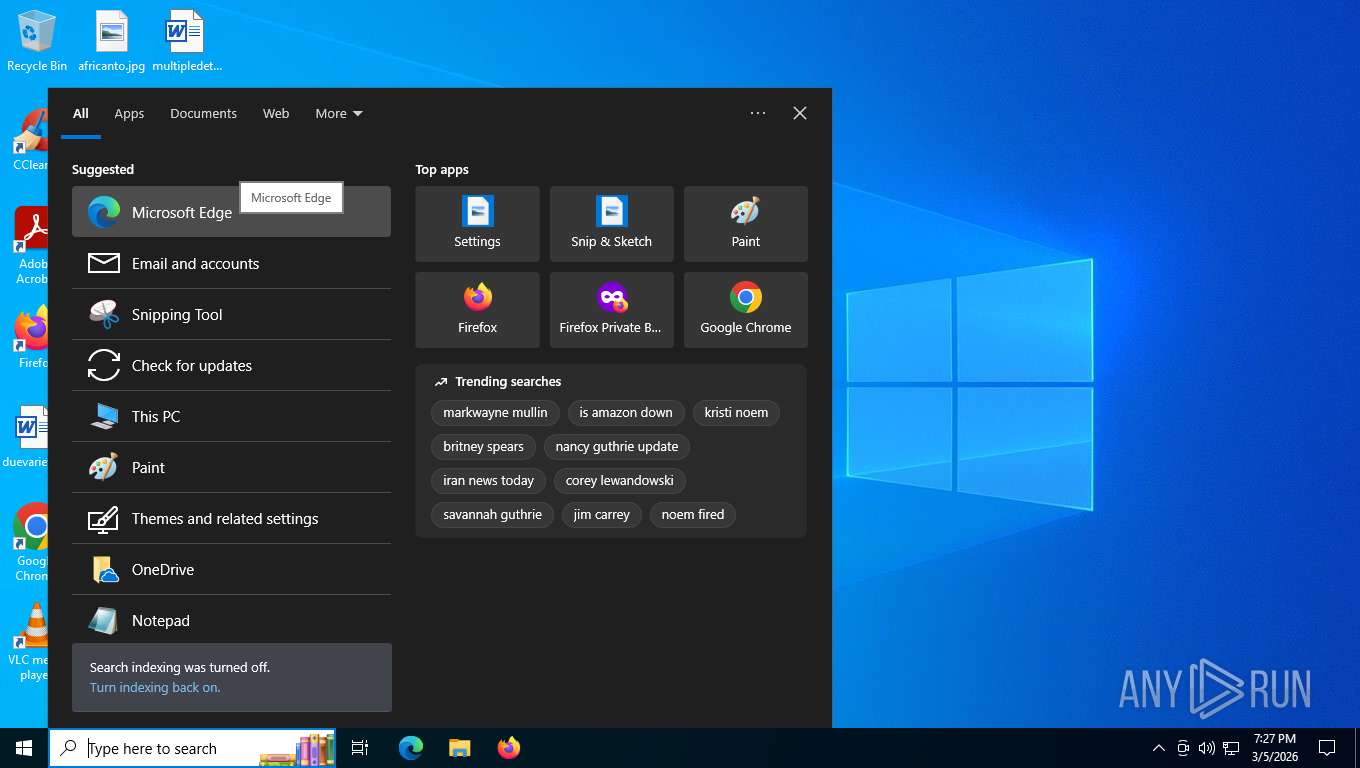Open This PC from suggestions
1360x768 pixels.
click(231, 416)
